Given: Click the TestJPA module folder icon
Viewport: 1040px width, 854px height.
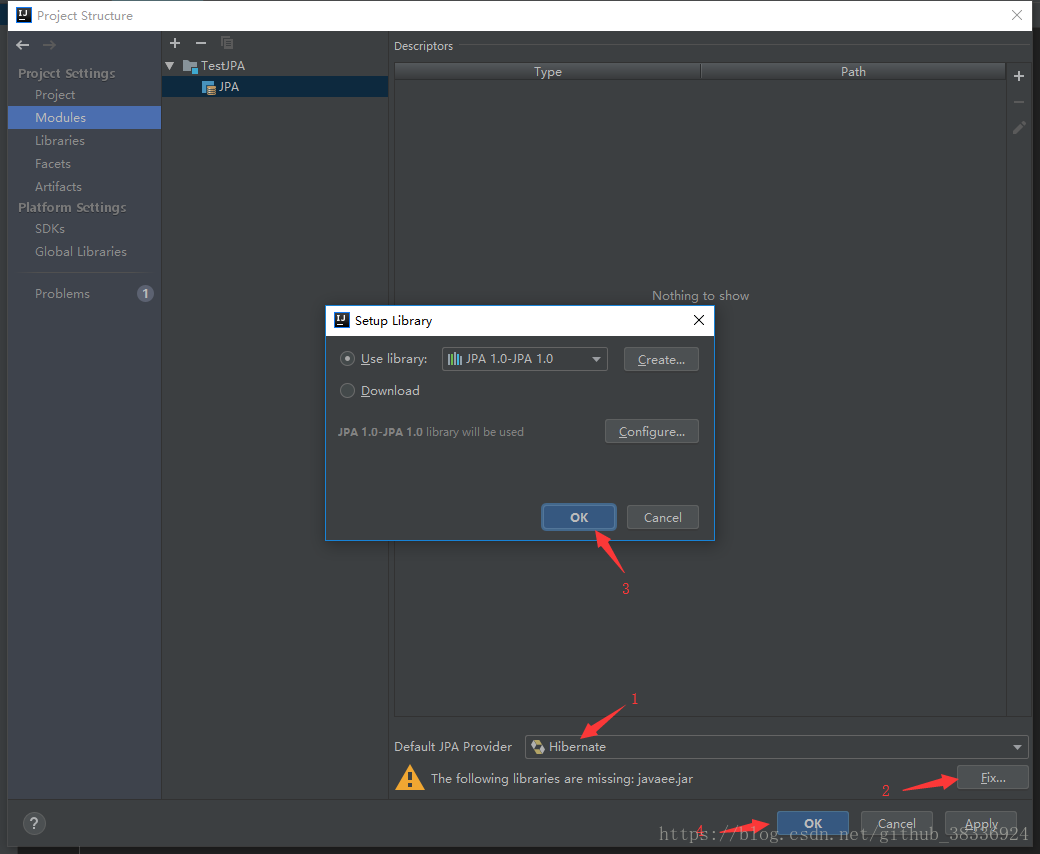Looking at the screenshot, I should (190, 66).
